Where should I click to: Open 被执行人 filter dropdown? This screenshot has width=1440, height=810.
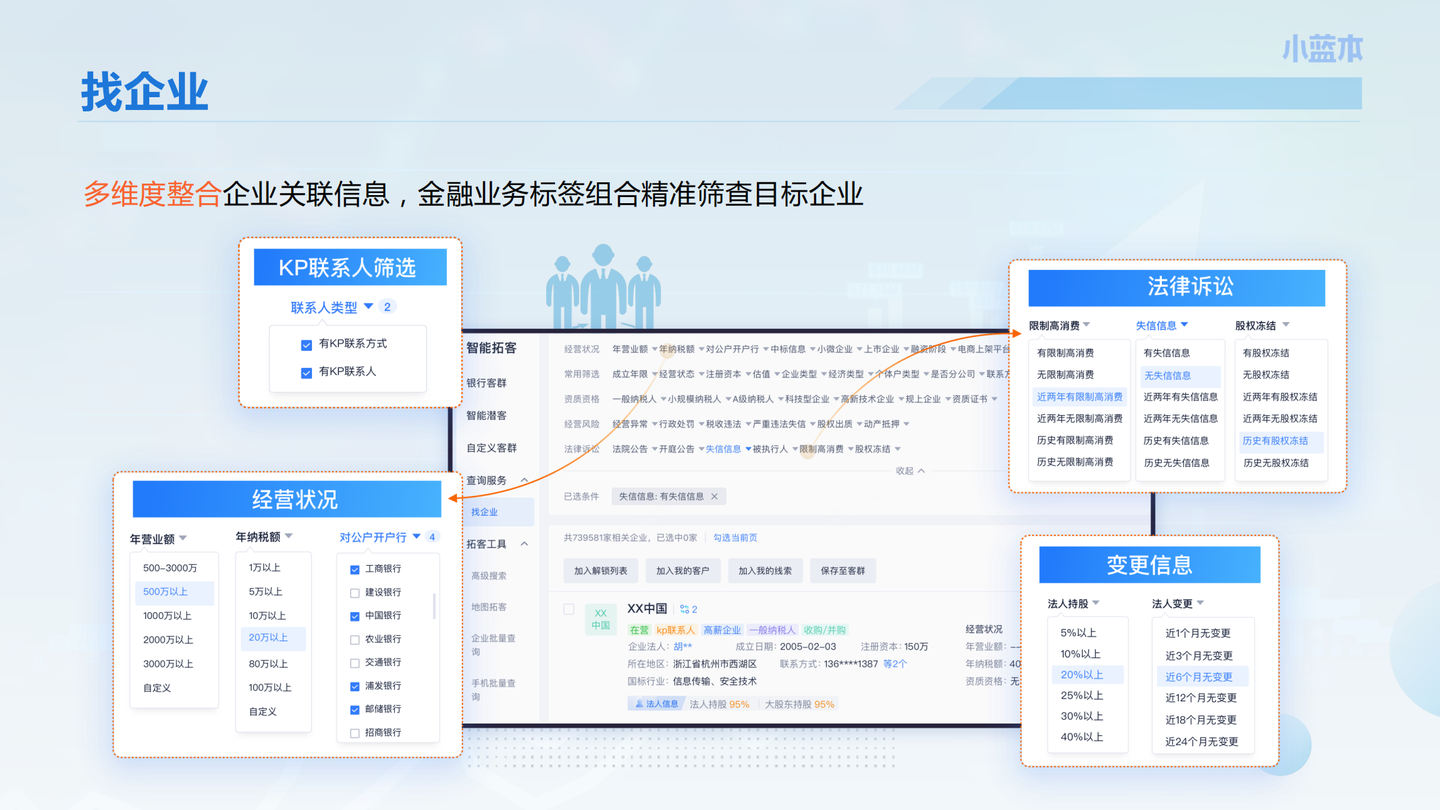[774, 449]
